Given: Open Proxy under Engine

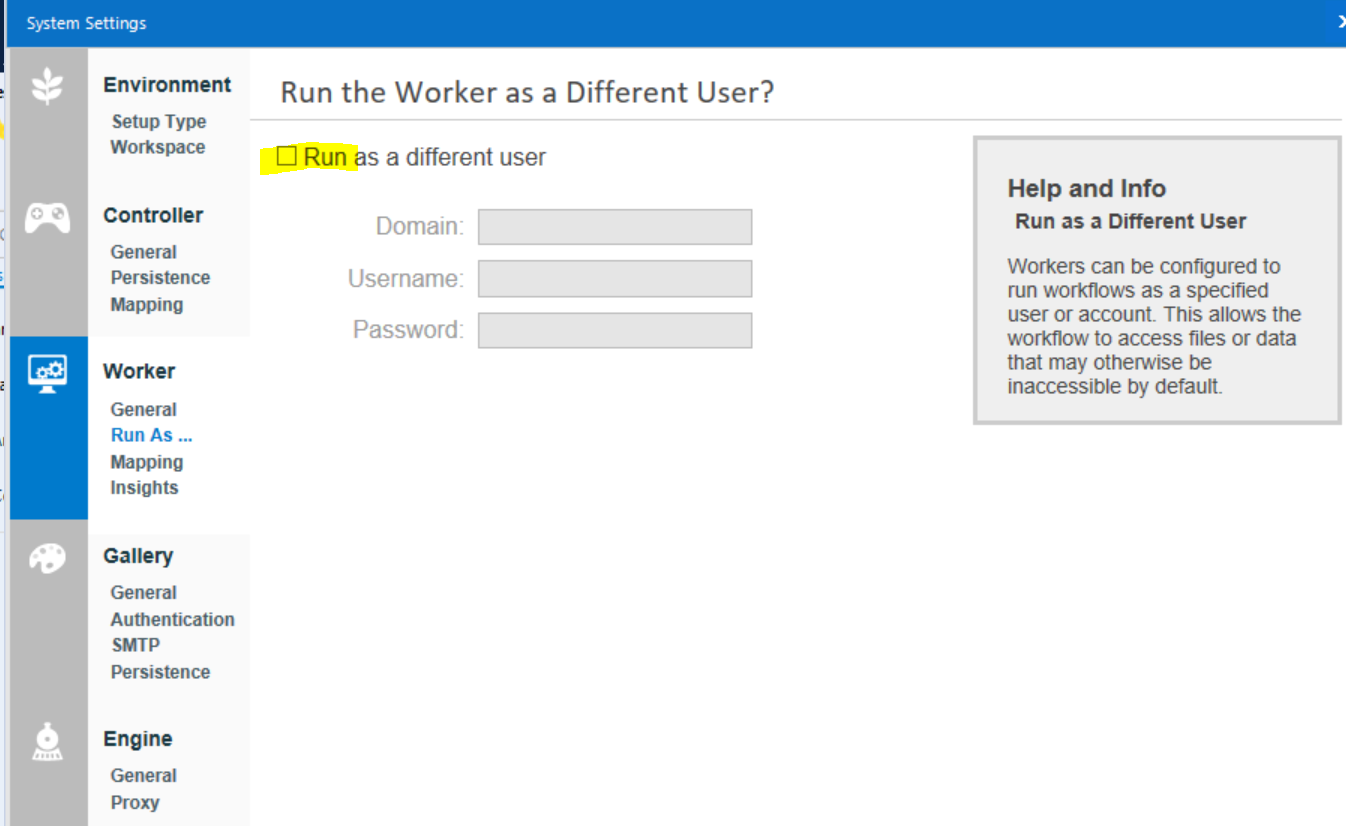Looking at the screenshot, I should pos(135,802).
